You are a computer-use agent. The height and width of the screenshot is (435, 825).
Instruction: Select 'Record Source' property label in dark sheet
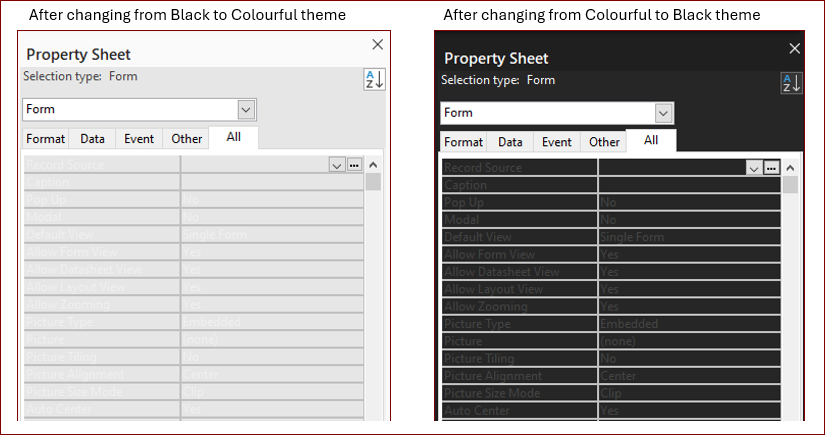pyautogui.click(x=483, y=168)
